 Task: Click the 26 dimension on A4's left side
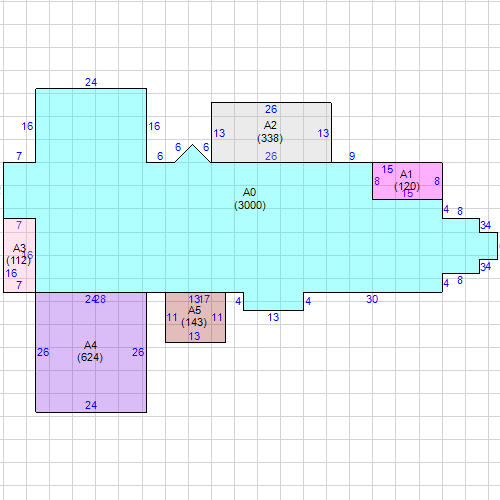[x=43, y=352]
